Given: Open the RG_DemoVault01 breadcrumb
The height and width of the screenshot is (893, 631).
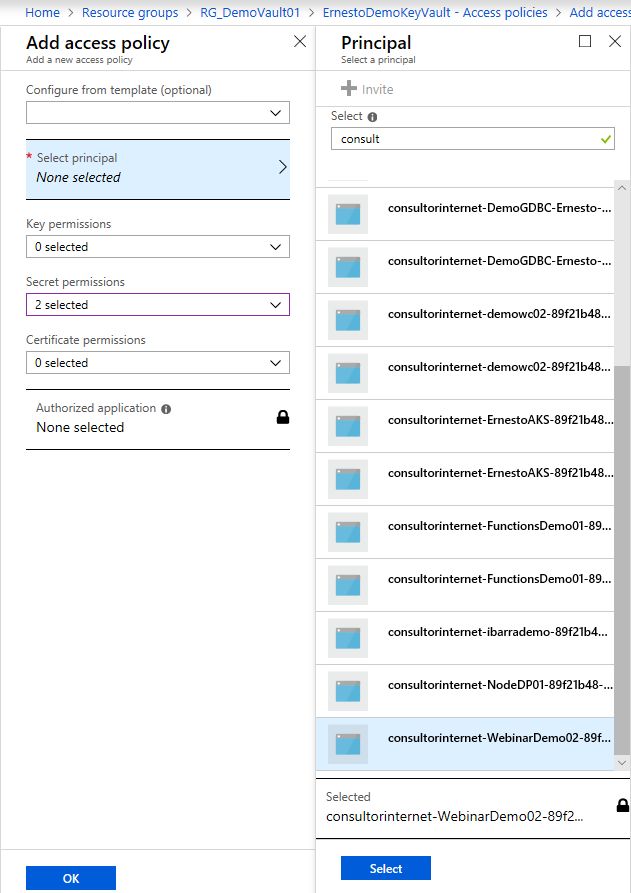Looking at the screenshot, I should [x=250, y=13].
